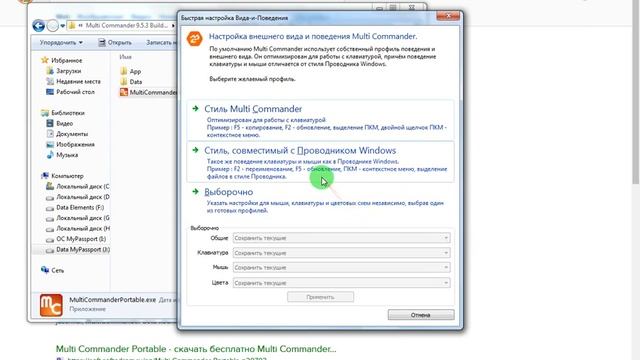This screenshot has height=360, width=640.
Task: Select the Data Elements (F:) drive
Action: pyautogui.click(x=80, y=208)
